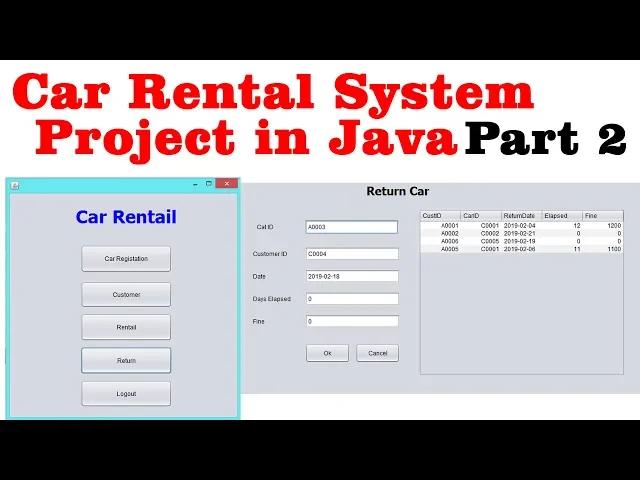Click the C0005 car ID cell
The width and height of the screenshot is (640, 480).
481,241
